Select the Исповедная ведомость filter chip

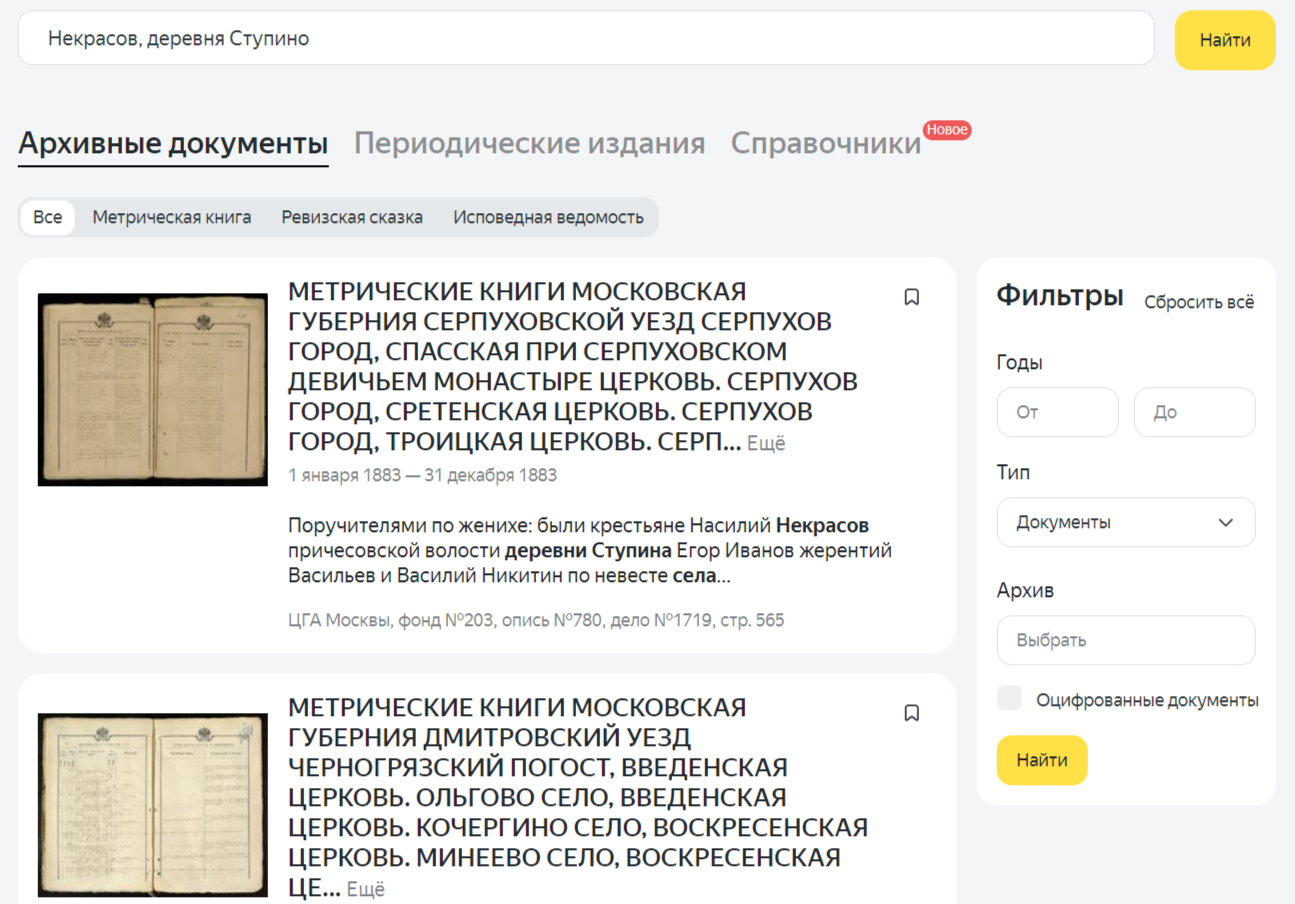click(x=549, y=217)
